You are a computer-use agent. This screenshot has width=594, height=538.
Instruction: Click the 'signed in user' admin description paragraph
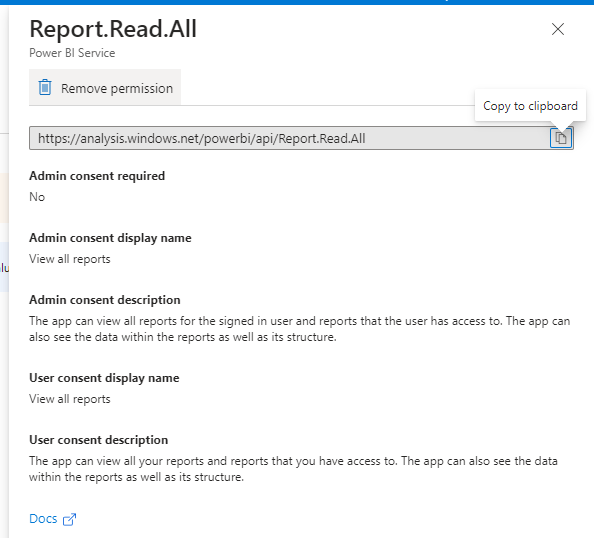pyautogui.click(x=300, y=329)
